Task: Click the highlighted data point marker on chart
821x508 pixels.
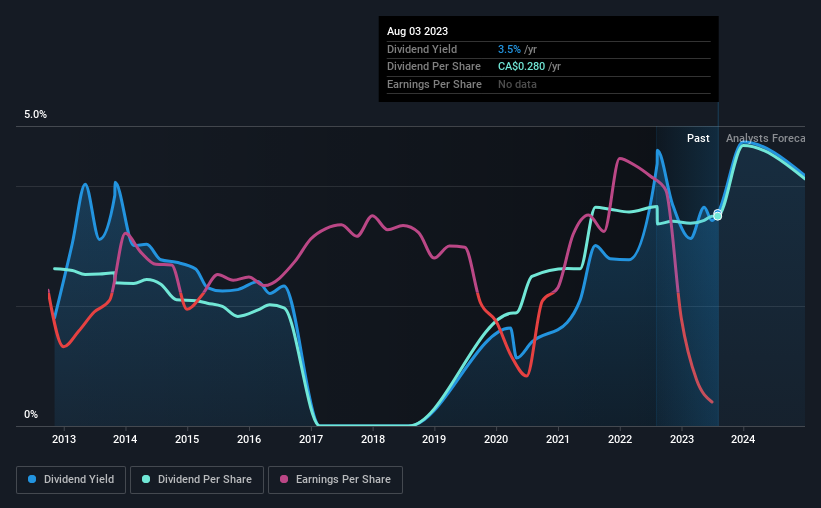Action: [718, 215]
